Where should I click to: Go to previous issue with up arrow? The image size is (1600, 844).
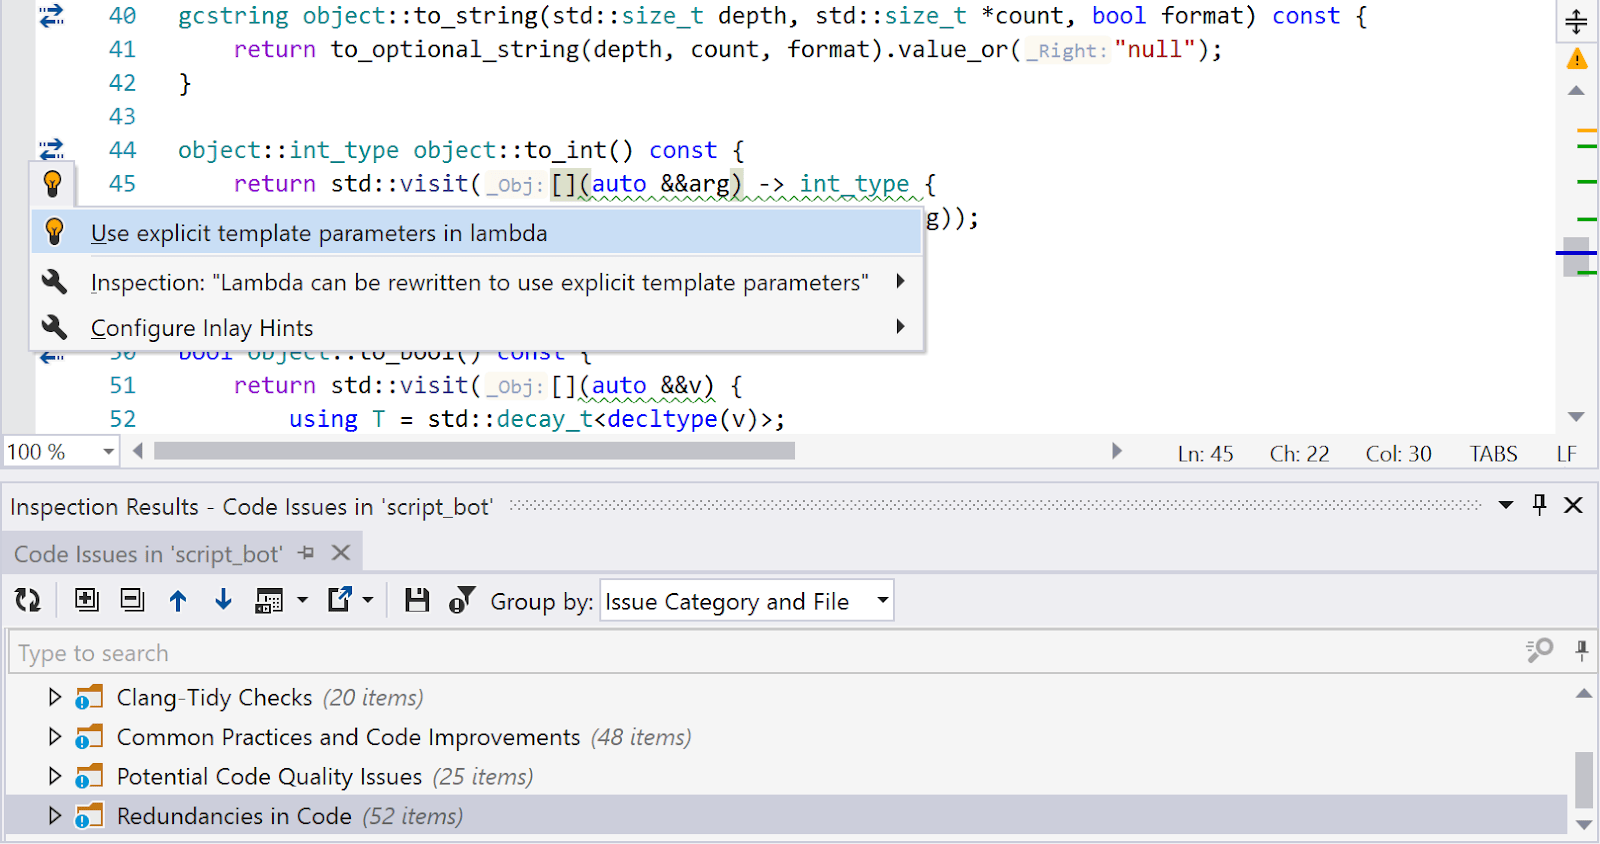point(178,600)
